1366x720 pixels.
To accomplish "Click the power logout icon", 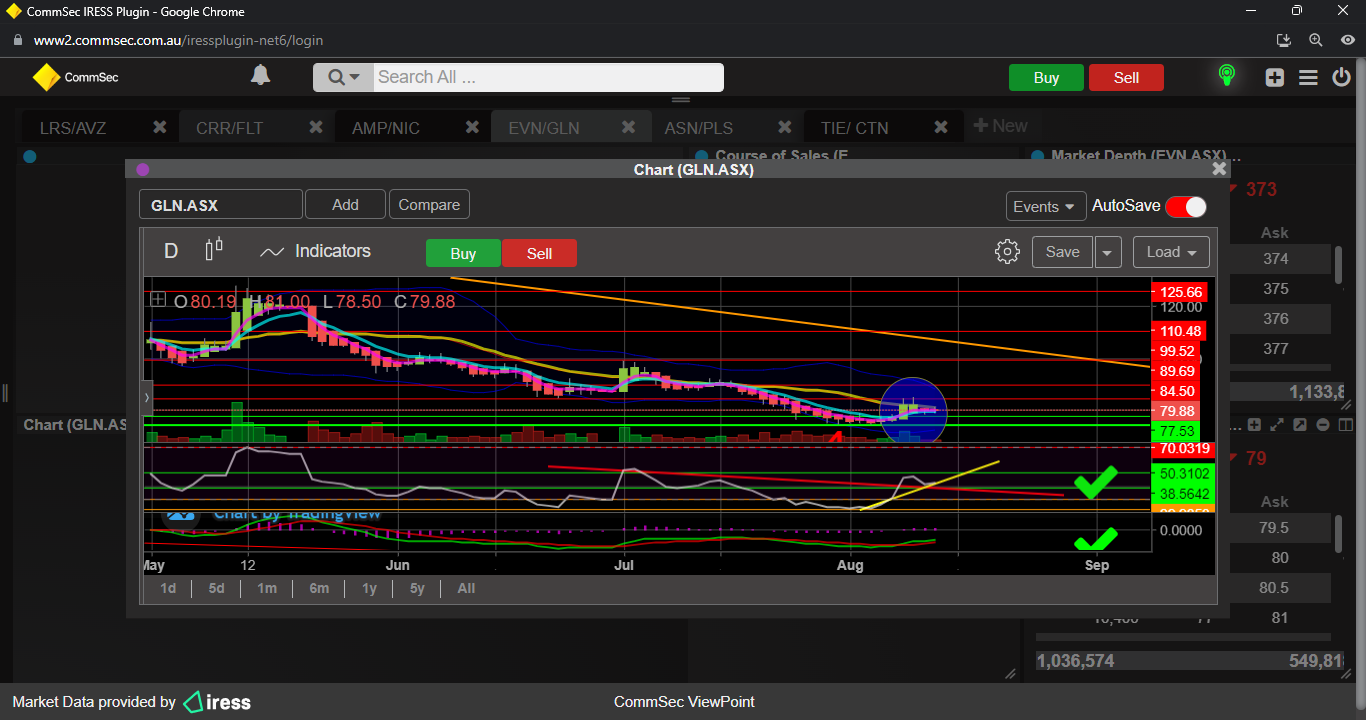I will [1342, 77].
